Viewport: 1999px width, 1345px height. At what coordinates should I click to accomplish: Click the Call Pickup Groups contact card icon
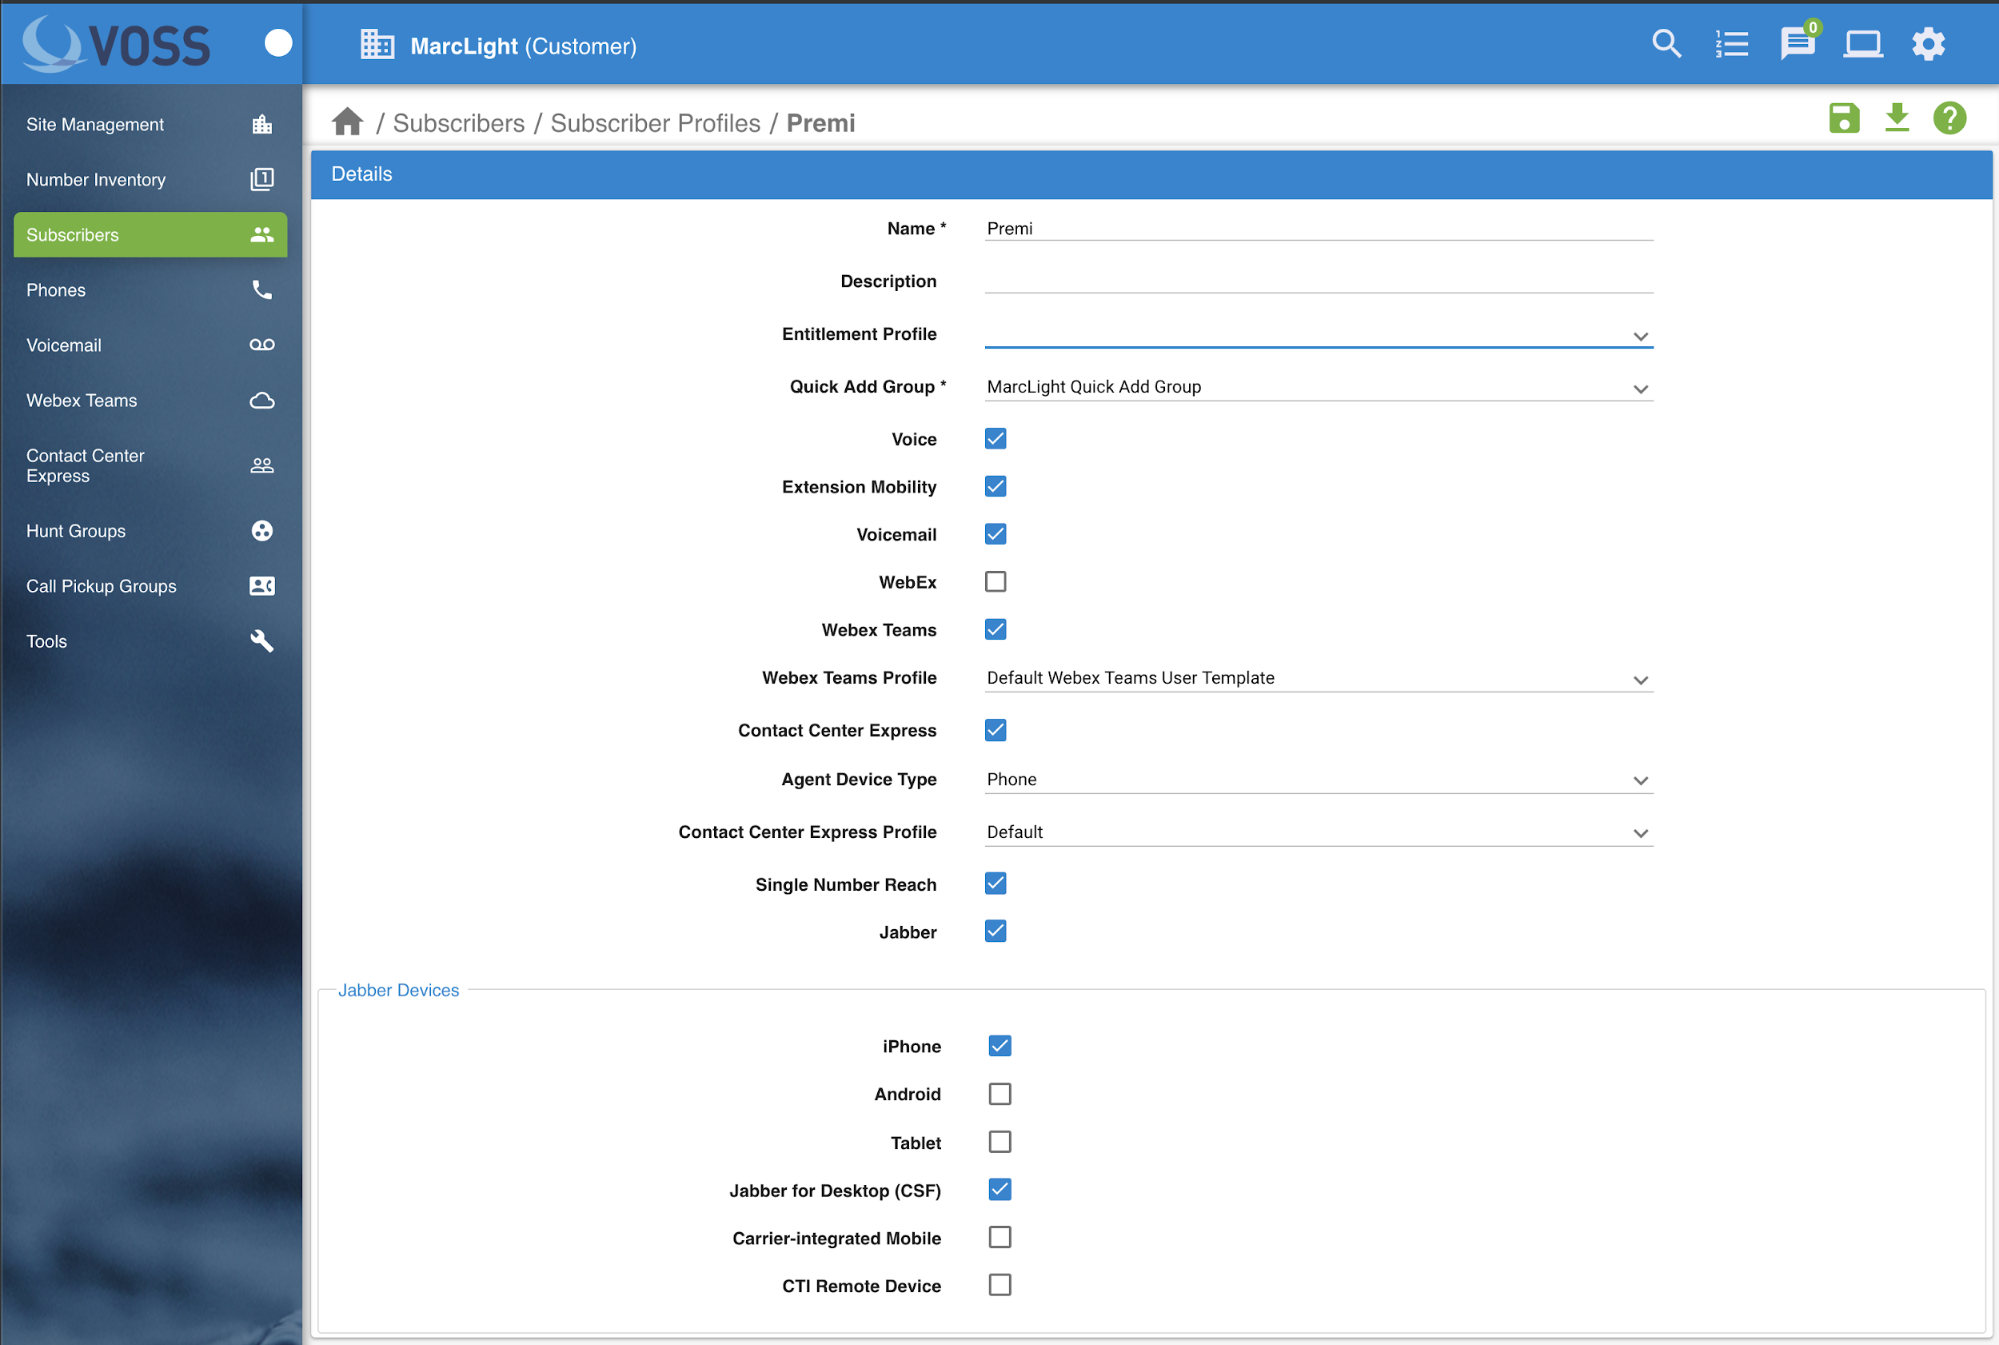click(262, 586)
